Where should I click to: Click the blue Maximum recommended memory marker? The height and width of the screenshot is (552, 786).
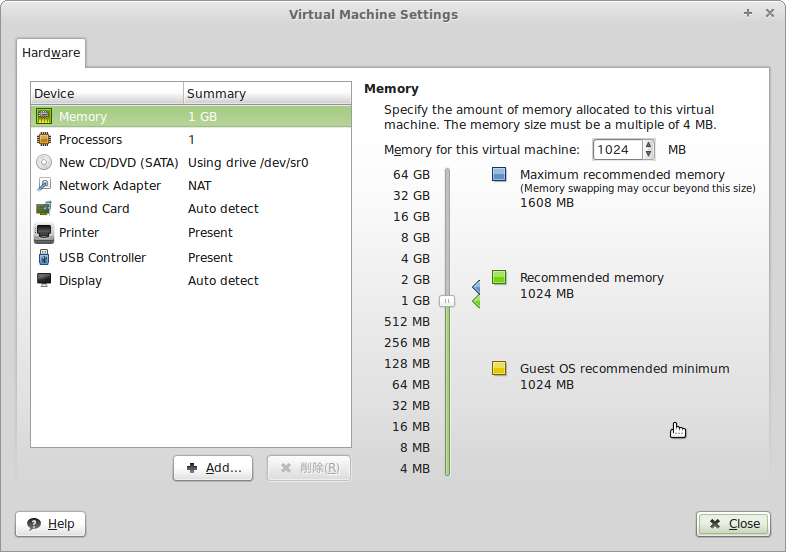[x=499, y=175]
